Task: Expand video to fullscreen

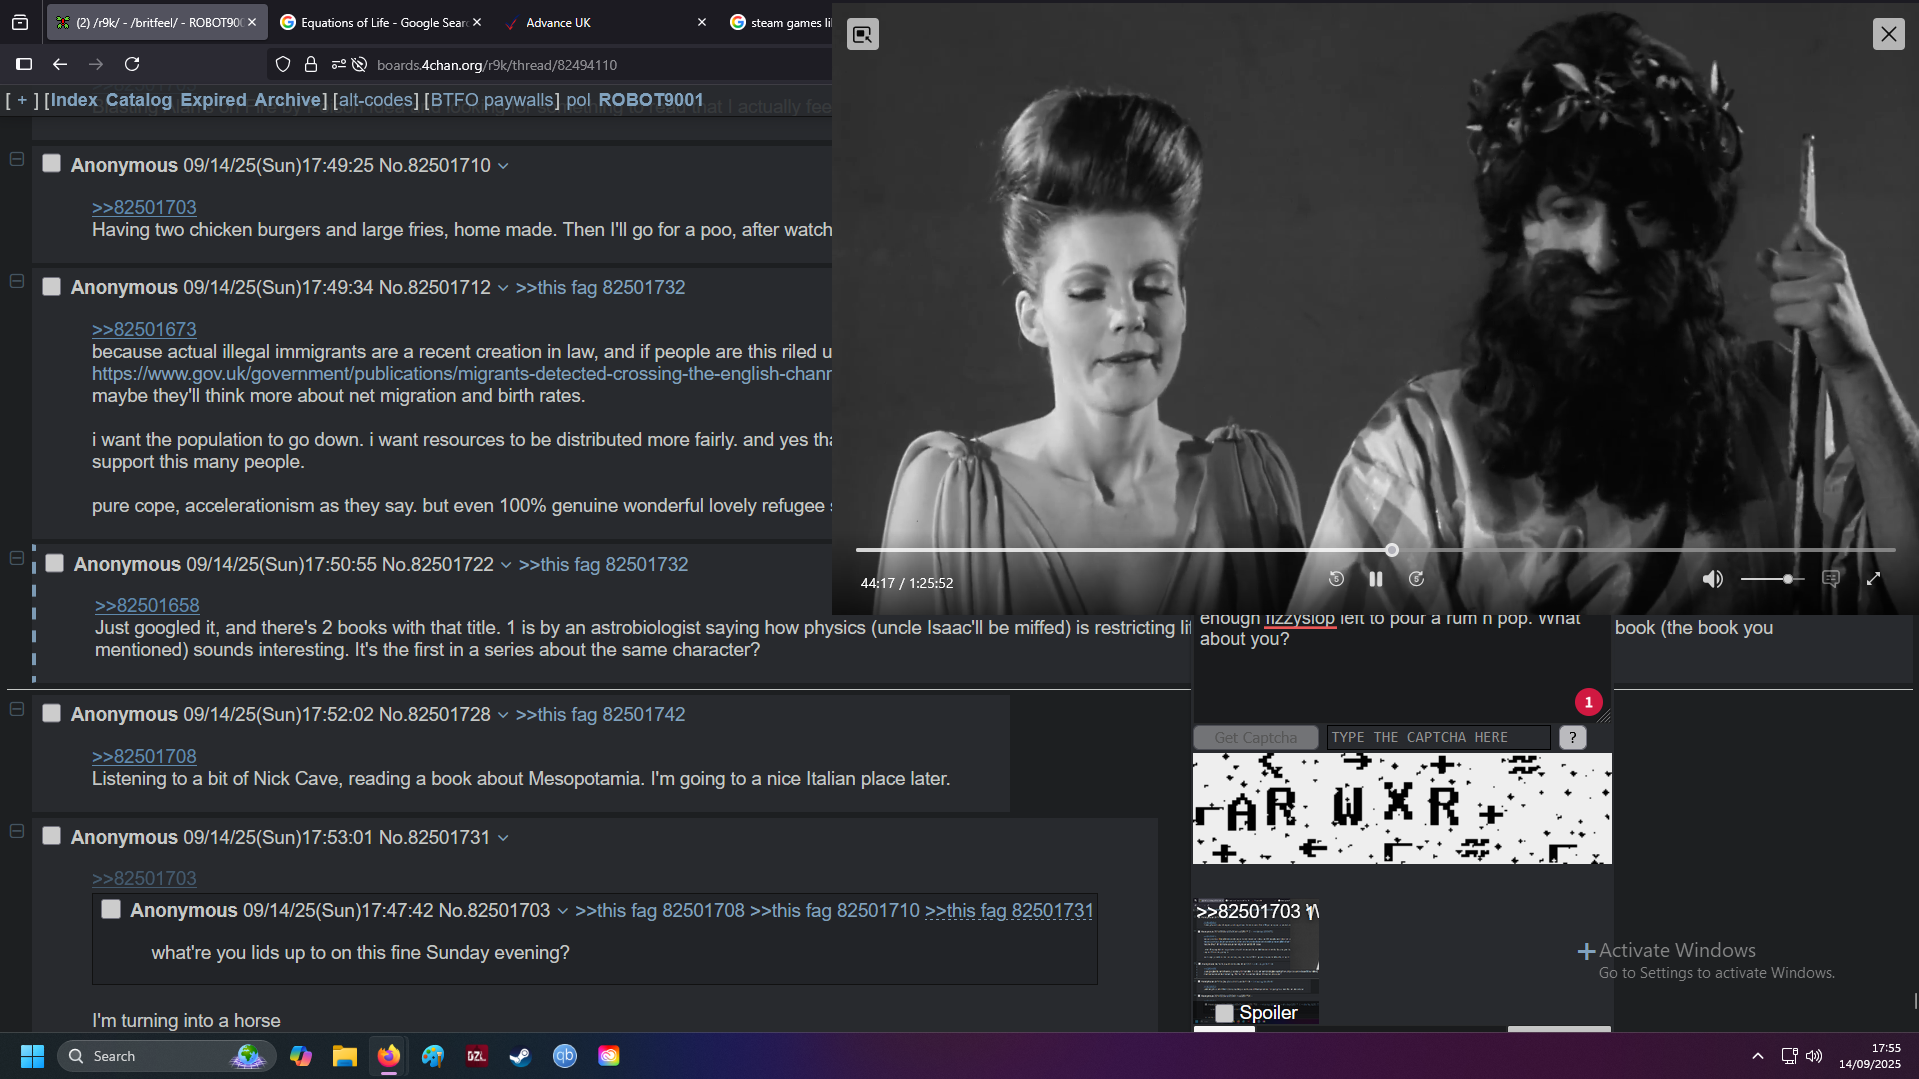Action: [1874, 579]
